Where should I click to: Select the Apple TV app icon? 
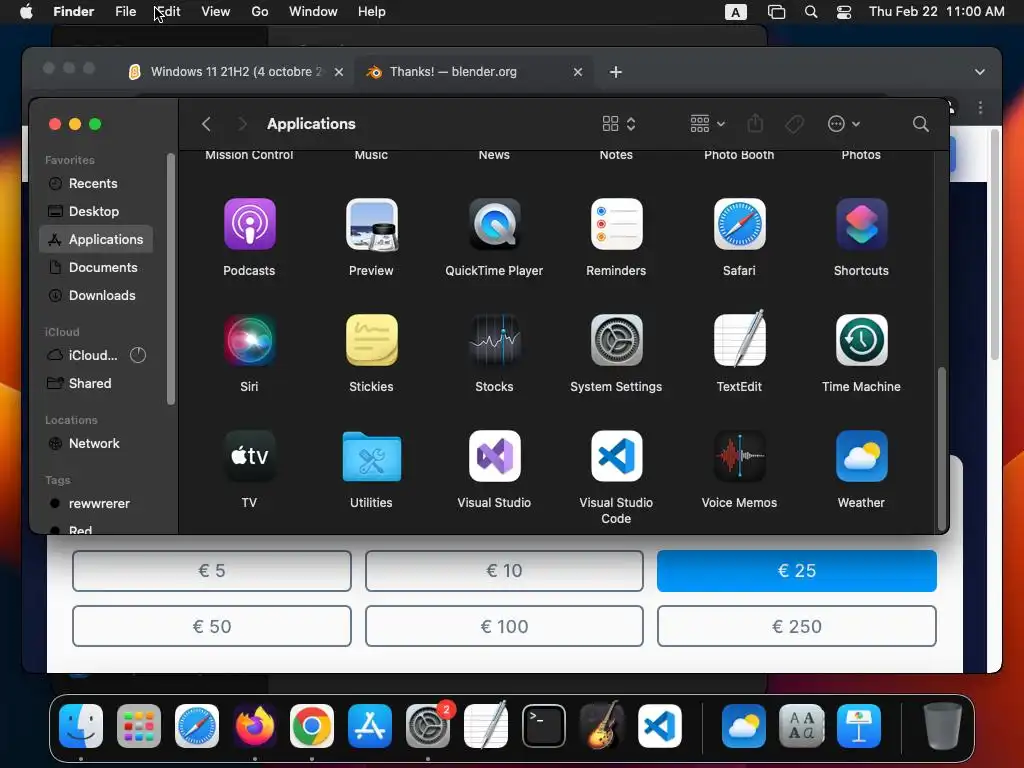[x=249, y=456]
